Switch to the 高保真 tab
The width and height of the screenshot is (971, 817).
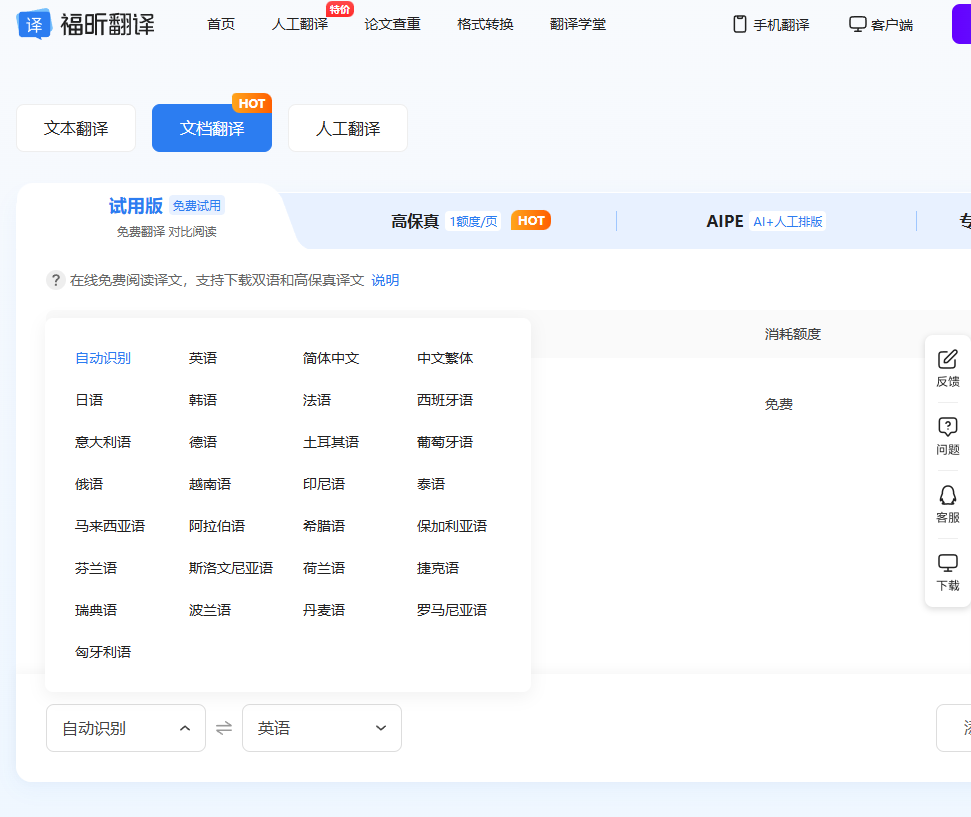click(415, 221)
